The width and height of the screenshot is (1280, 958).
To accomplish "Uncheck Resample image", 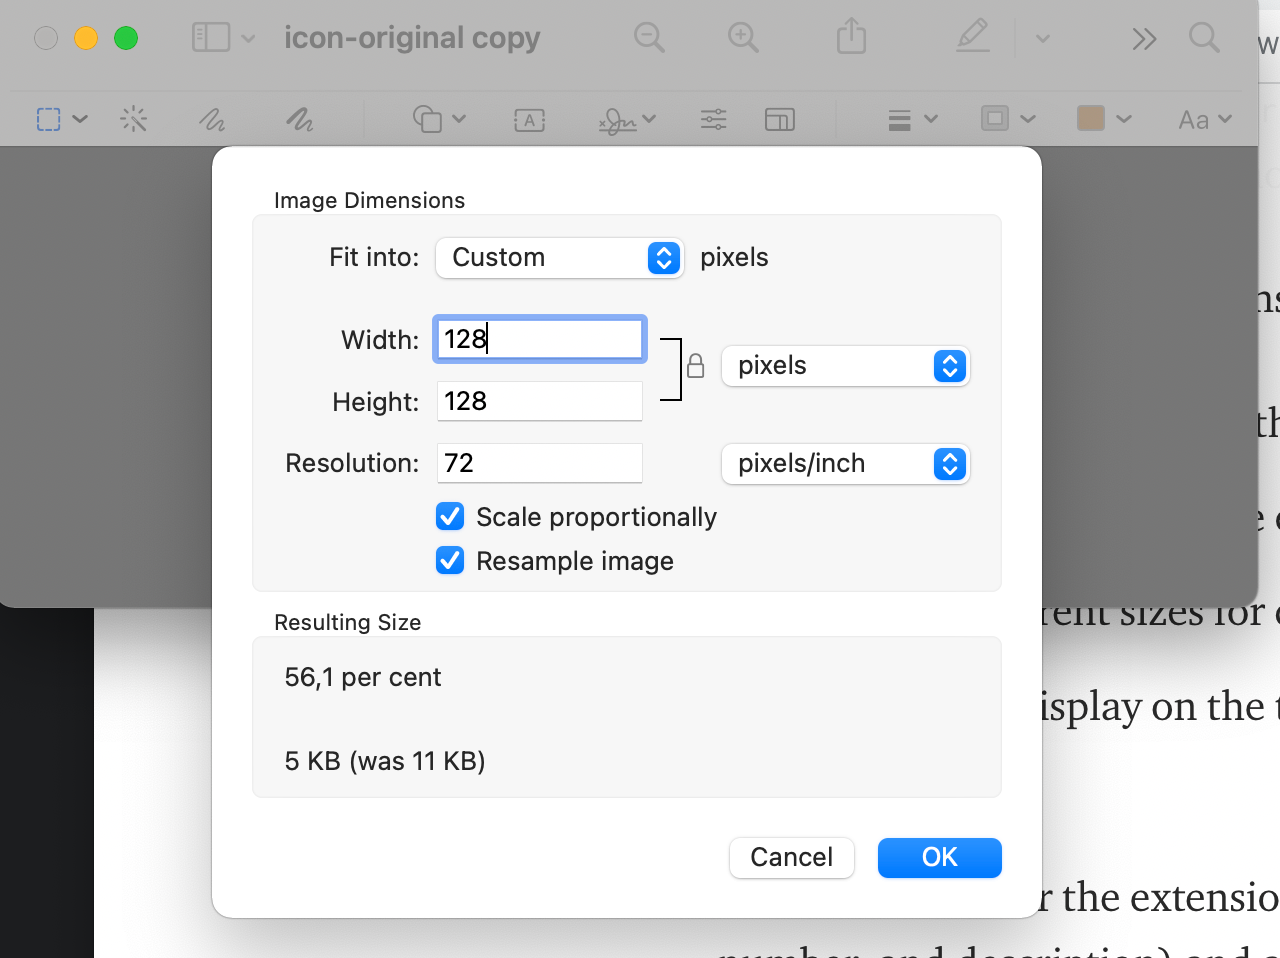I will click(450, 560).
